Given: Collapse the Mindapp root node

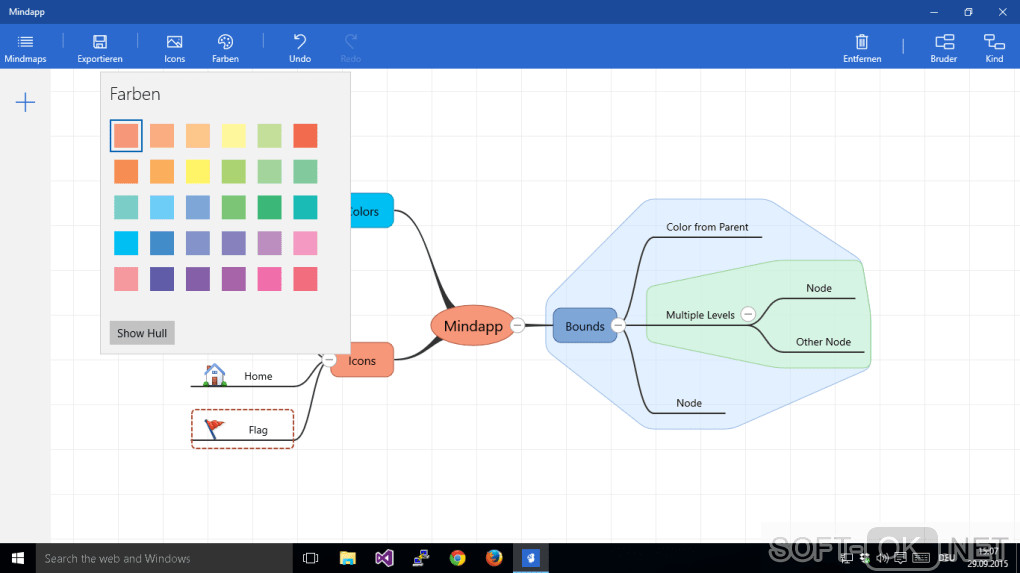Looking at the screenshot, I should (x=518, y=325).
